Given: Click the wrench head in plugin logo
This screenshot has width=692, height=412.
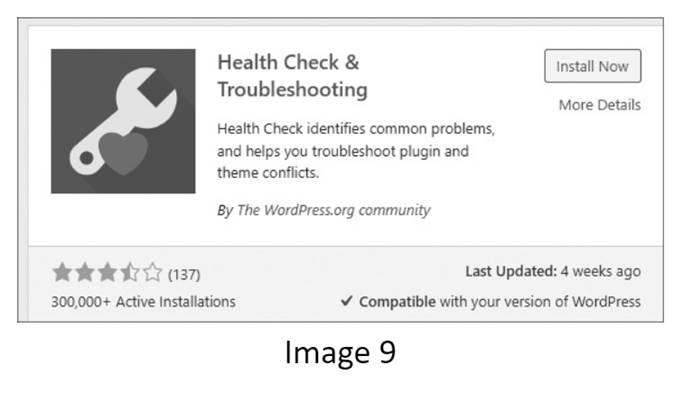Looking at the screenshot, I should [x=148, y=97].
